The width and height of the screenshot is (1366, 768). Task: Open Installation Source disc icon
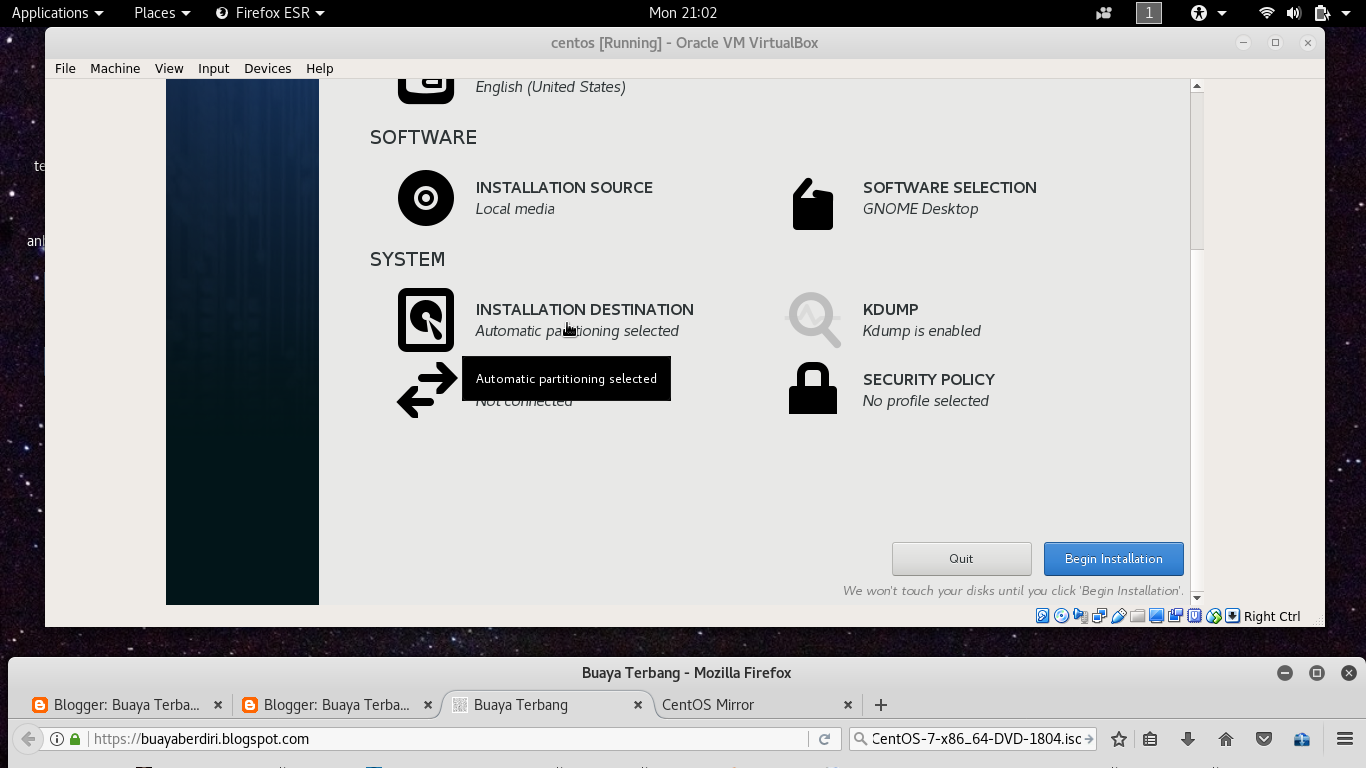[426, 198]
